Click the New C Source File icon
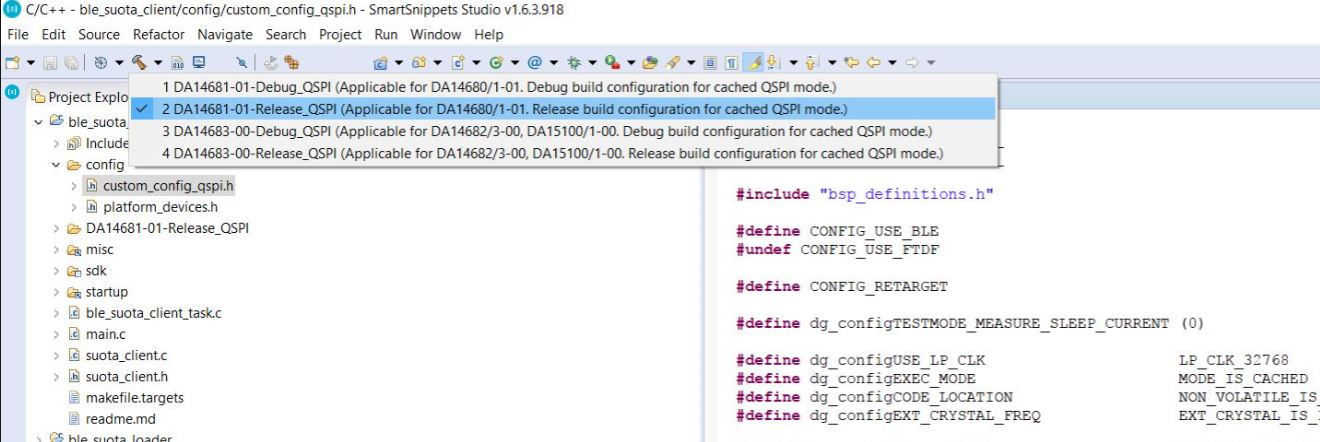Screen dimensions: 1320x442 click(458, 62)
